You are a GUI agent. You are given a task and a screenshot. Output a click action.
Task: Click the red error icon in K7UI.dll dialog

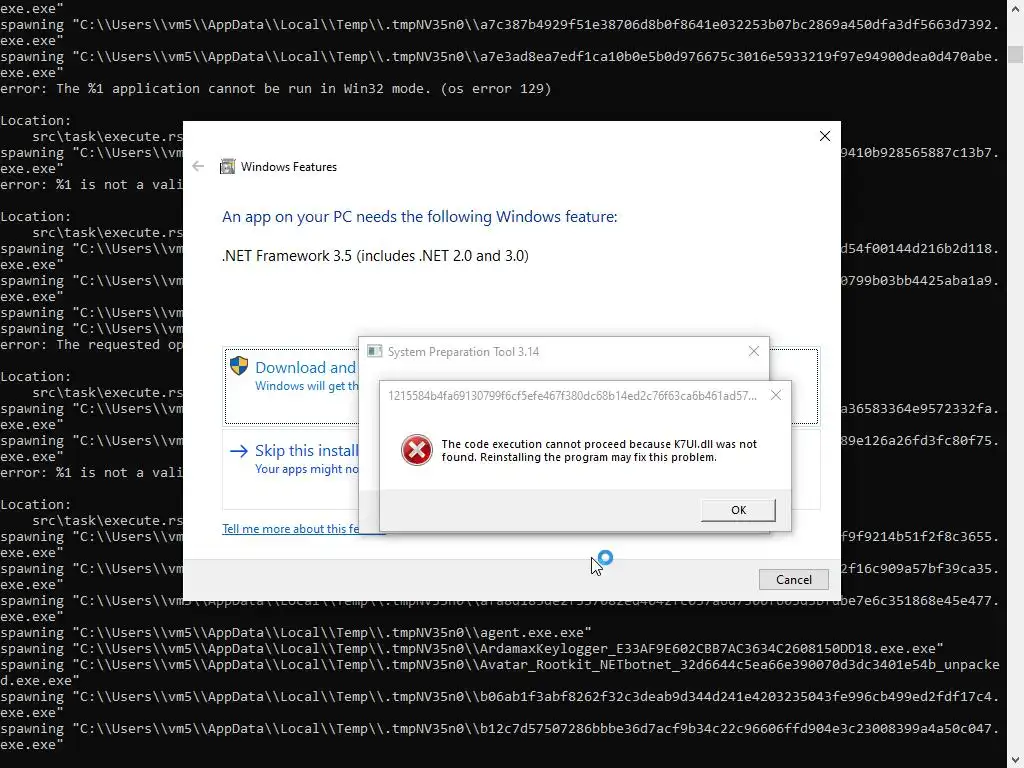pyautogui.click(x=417, y=450)
